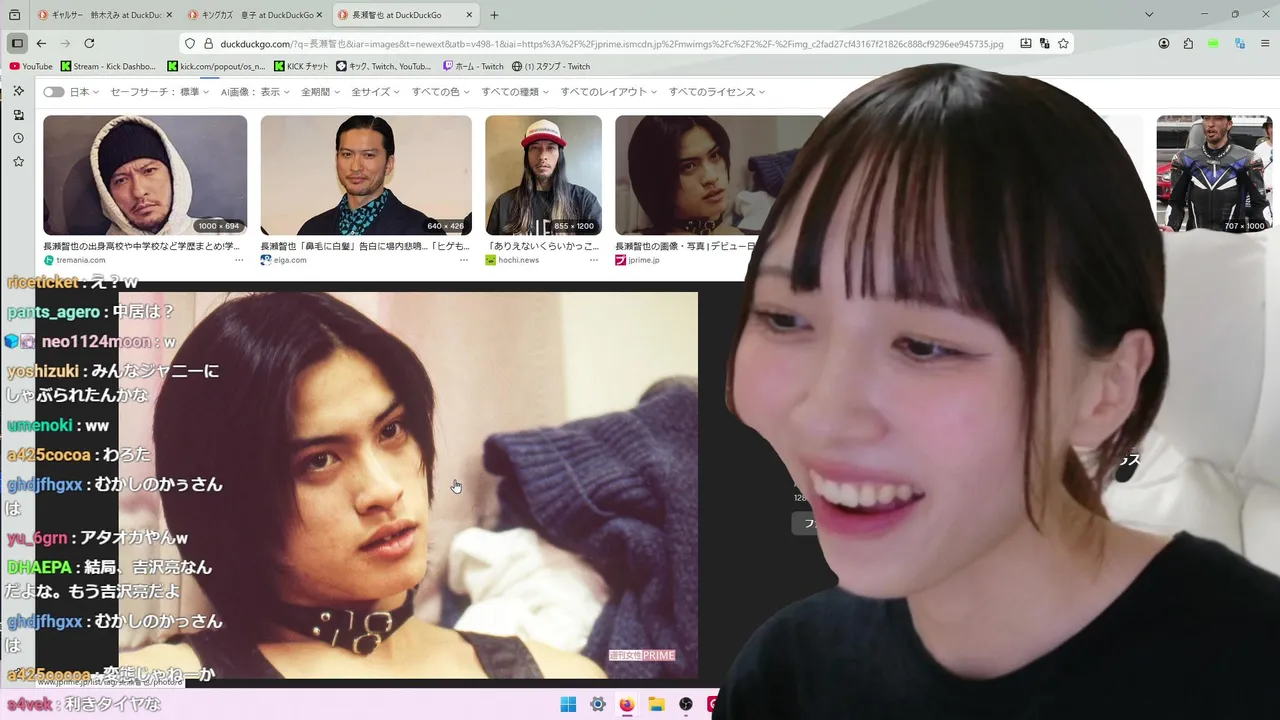The height and width of the screenshot is (720, 1280).
Task: Select the red cap 855 × 1200 thumbnail
Action: pyautogui.click(x=544, y=175)
